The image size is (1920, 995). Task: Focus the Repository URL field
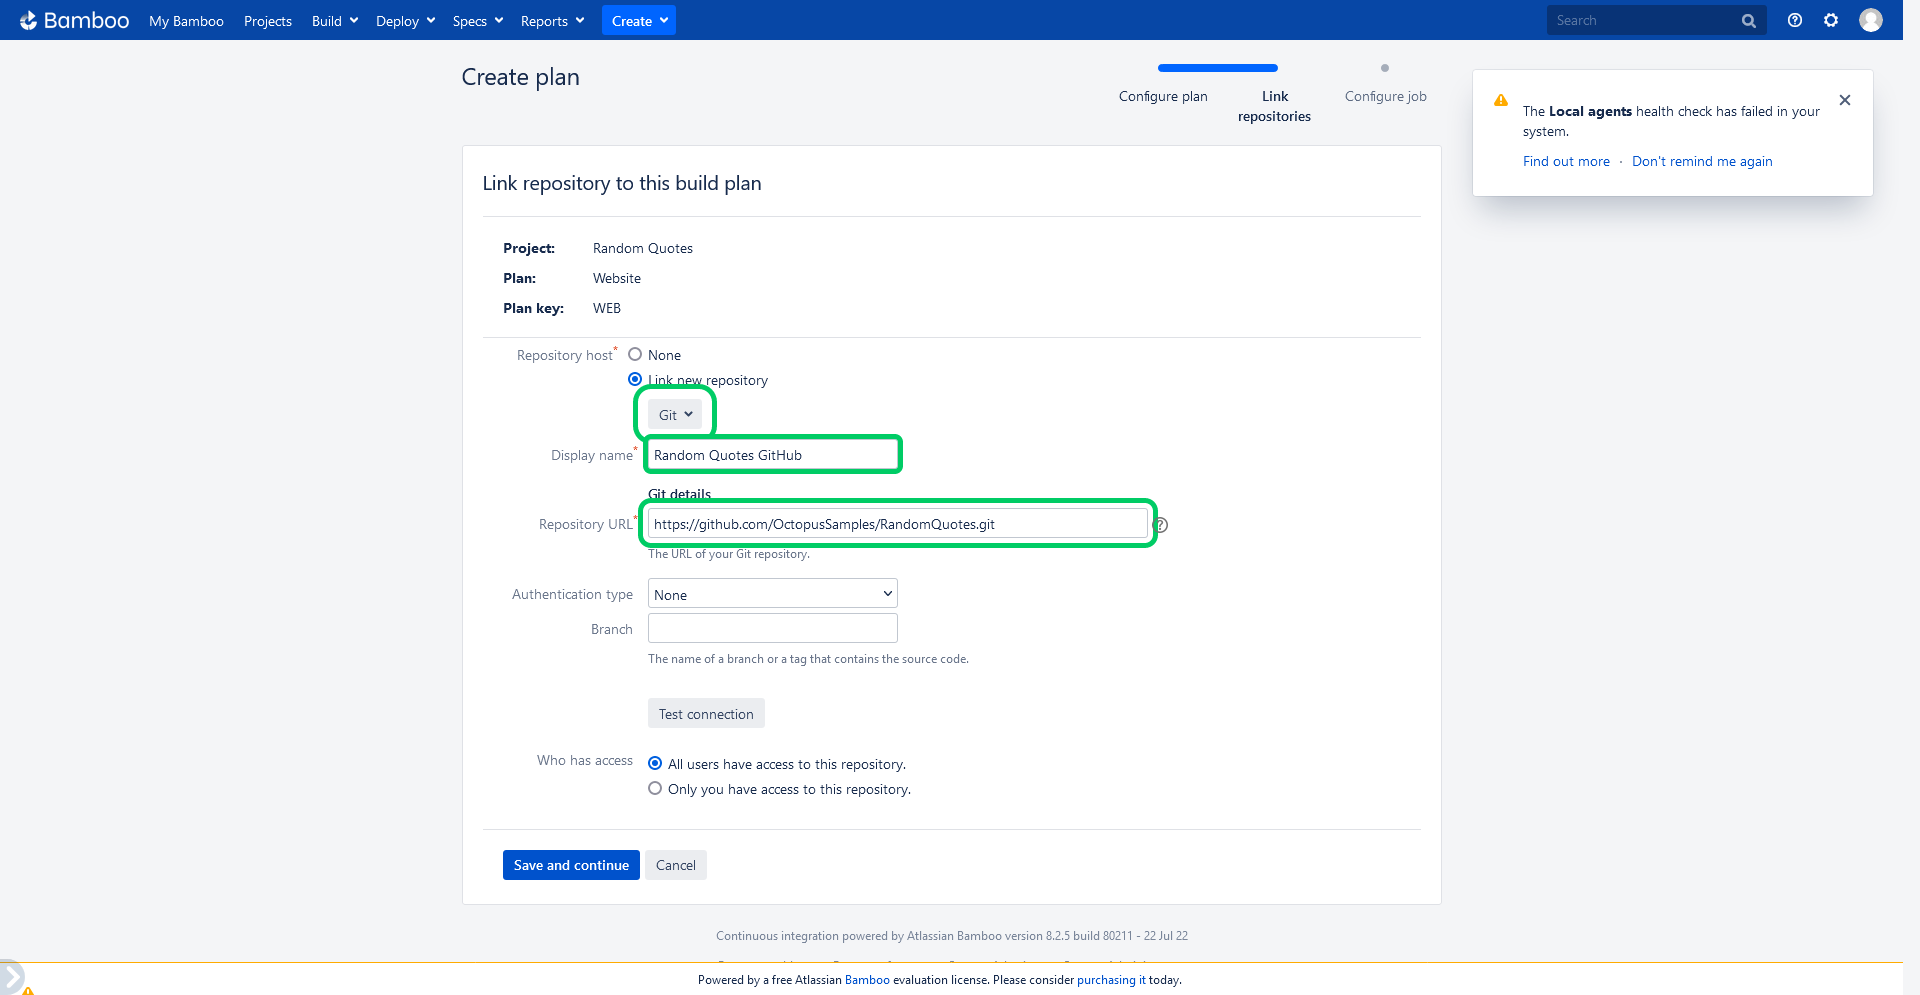point(898,524)
